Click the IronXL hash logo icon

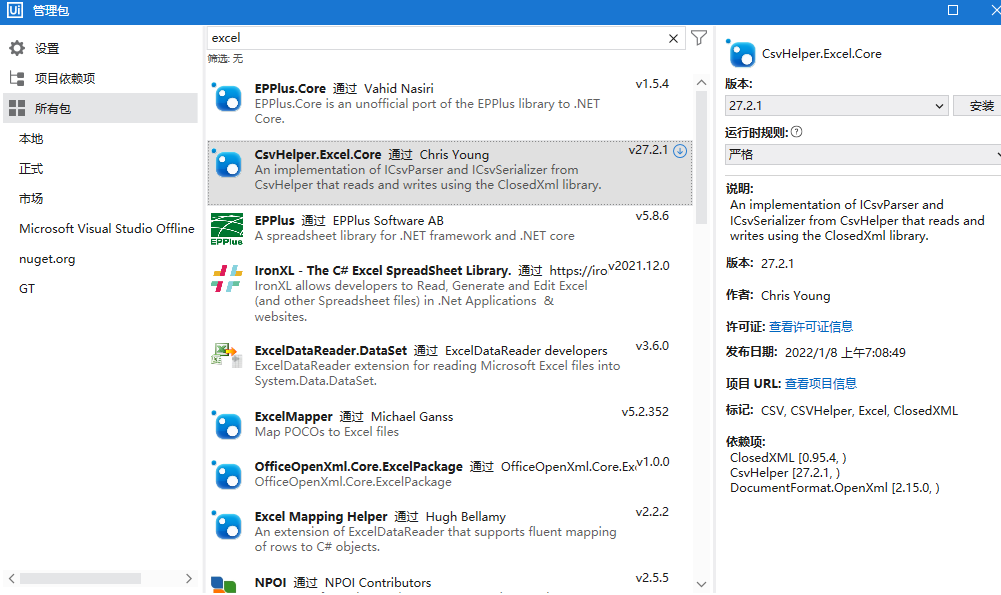pyautogui.click(x=227, y=278)
